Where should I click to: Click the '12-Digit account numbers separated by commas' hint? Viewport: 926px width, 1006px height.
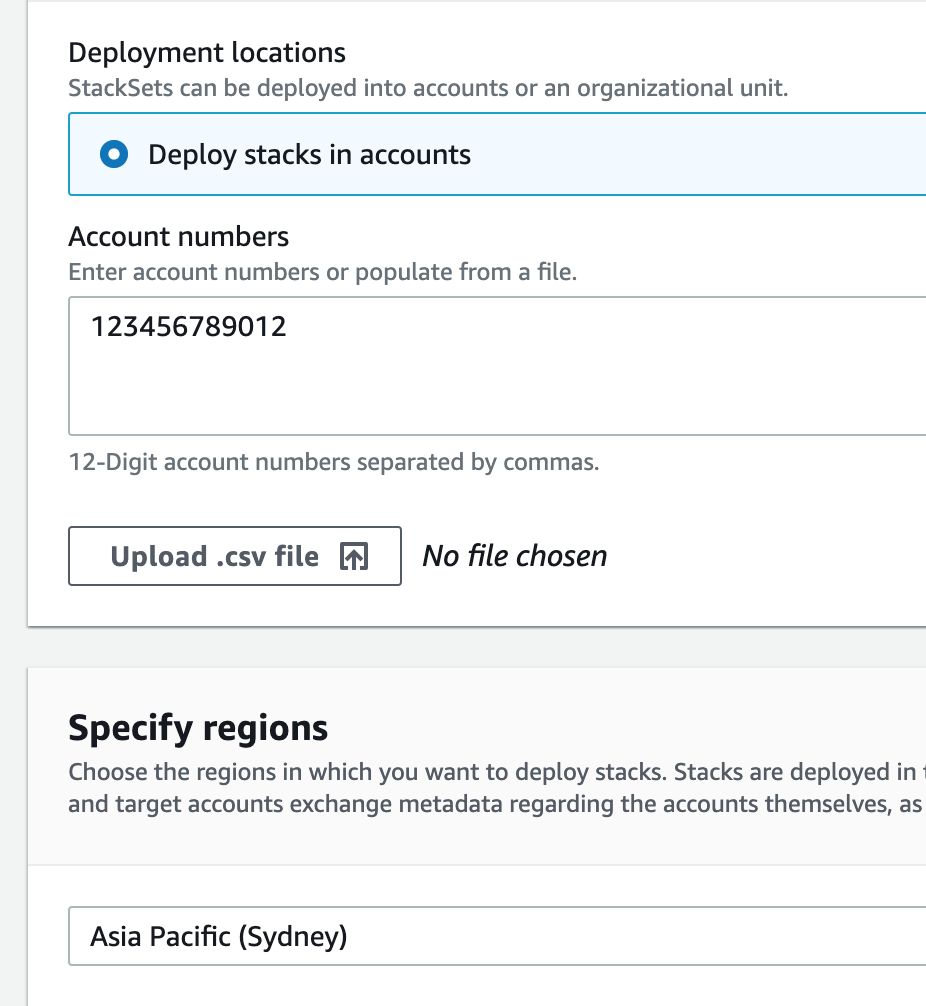(x=334, y=462)
